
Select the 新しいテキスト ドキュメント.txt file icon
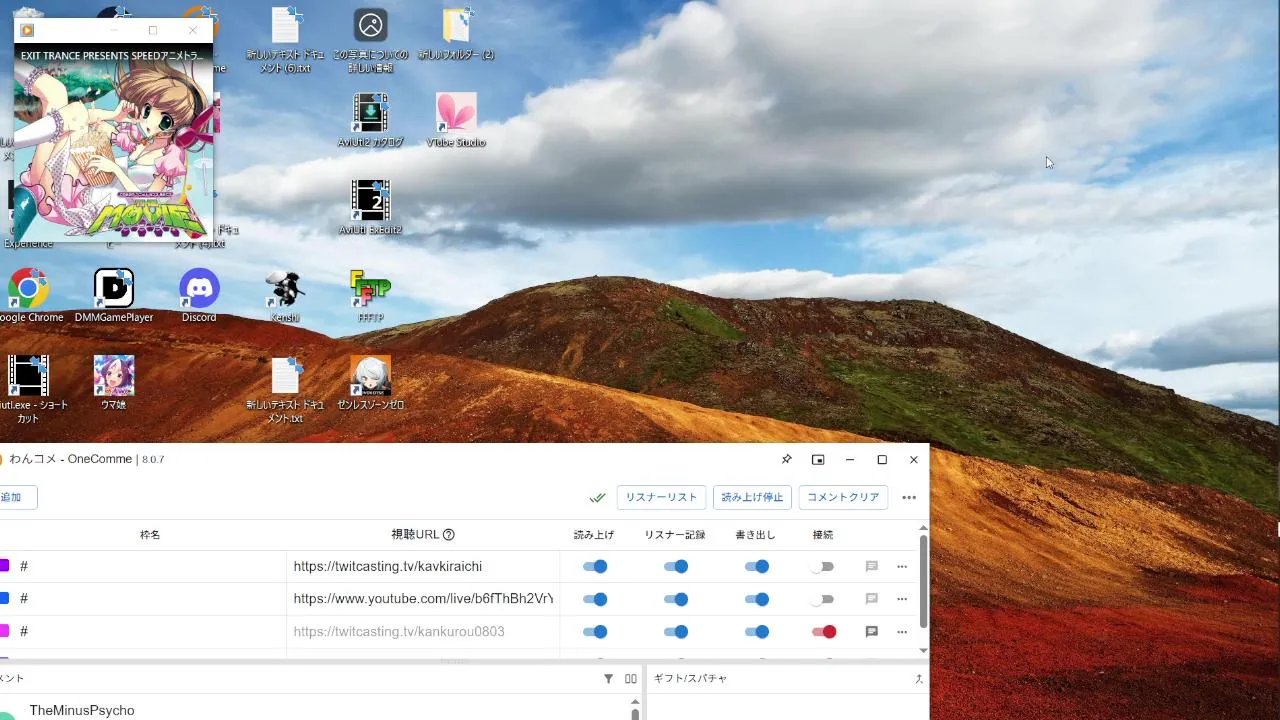pos(285,390)
